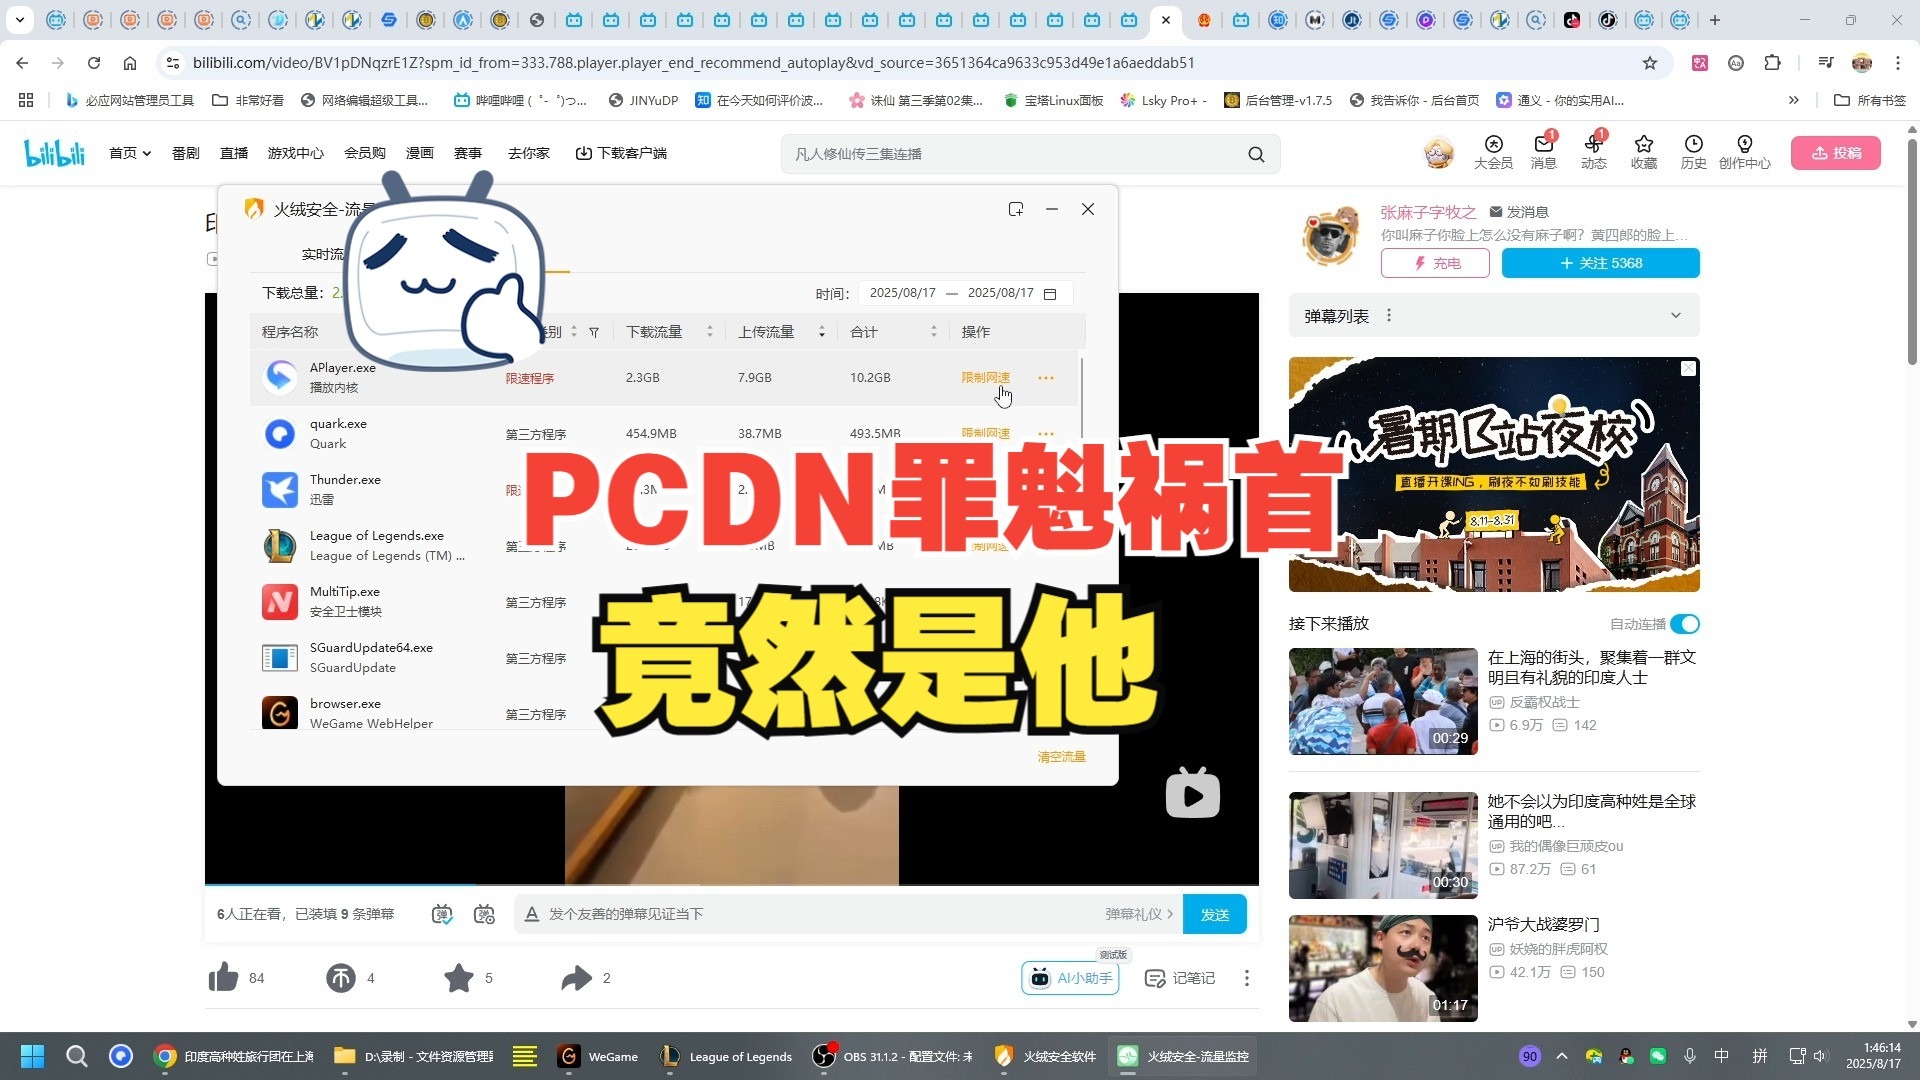Open the 记笔记 notes icon

(x=1180, y=978)
